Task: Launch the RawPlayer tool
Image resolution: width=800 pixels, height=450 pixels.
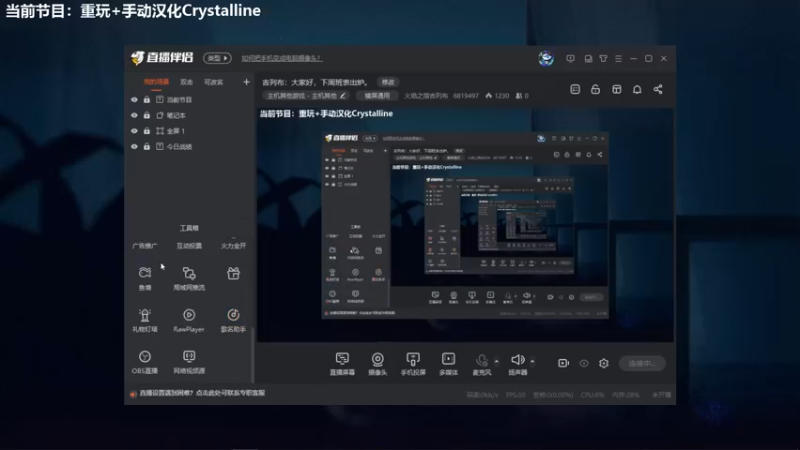Action: 189,320
